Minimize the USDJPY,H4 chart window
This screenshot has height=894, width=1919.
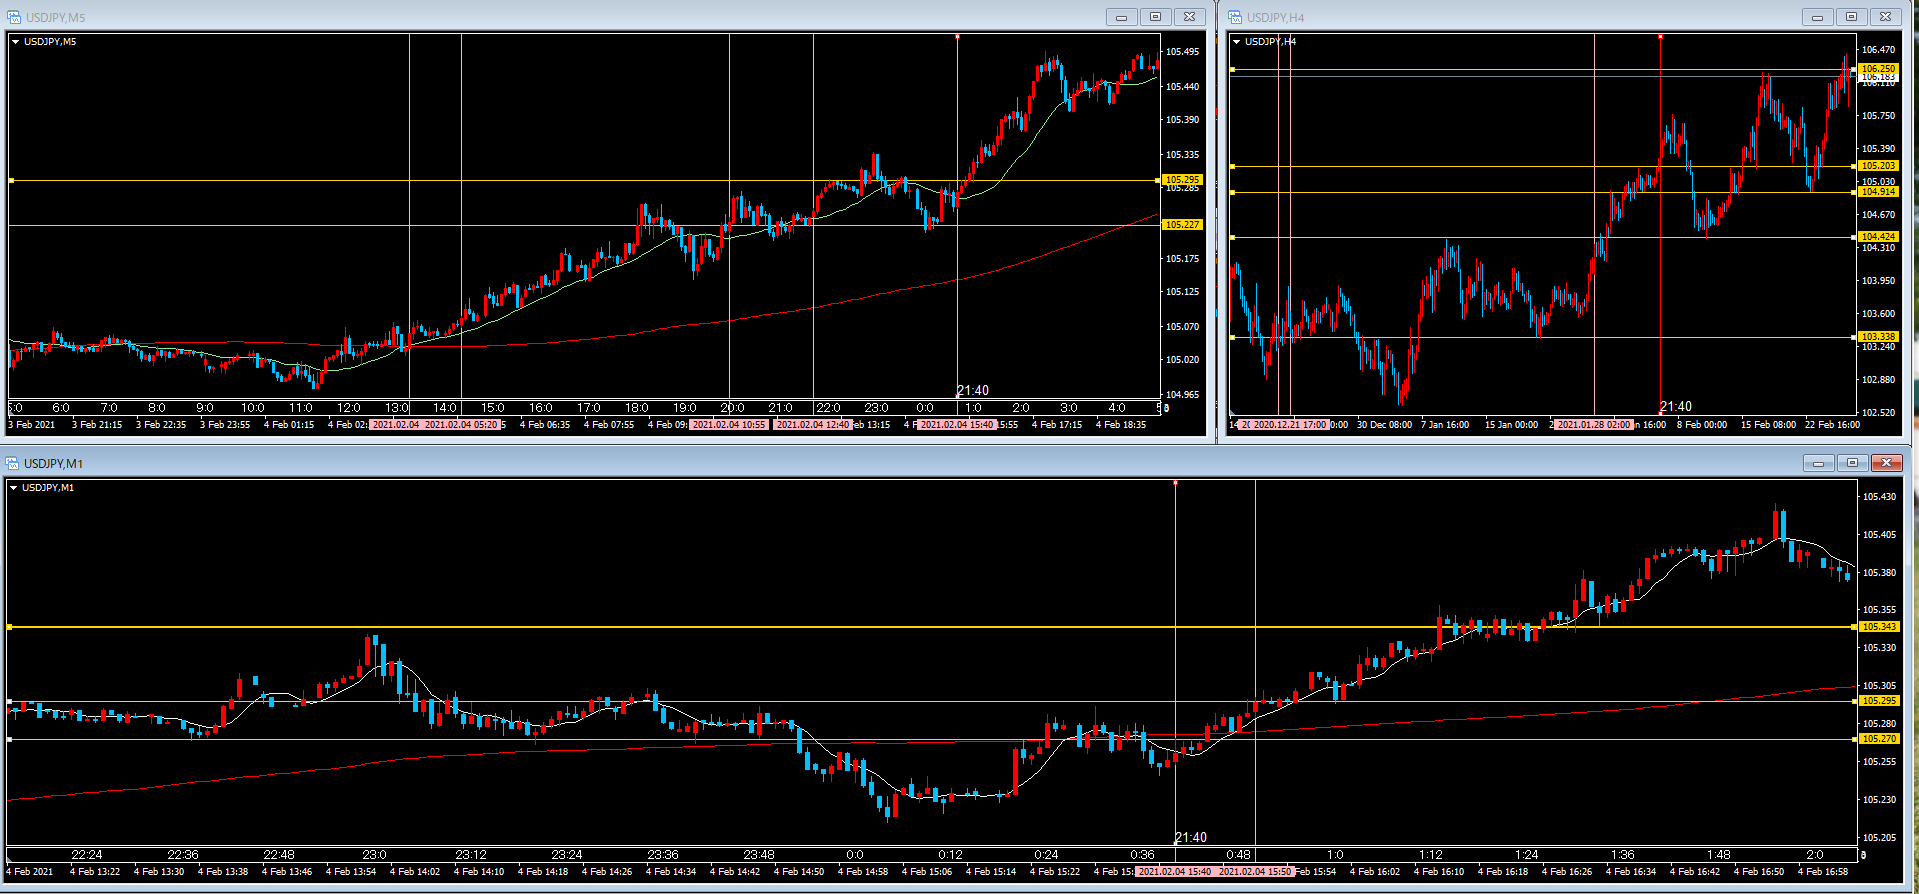[1817, 17]
